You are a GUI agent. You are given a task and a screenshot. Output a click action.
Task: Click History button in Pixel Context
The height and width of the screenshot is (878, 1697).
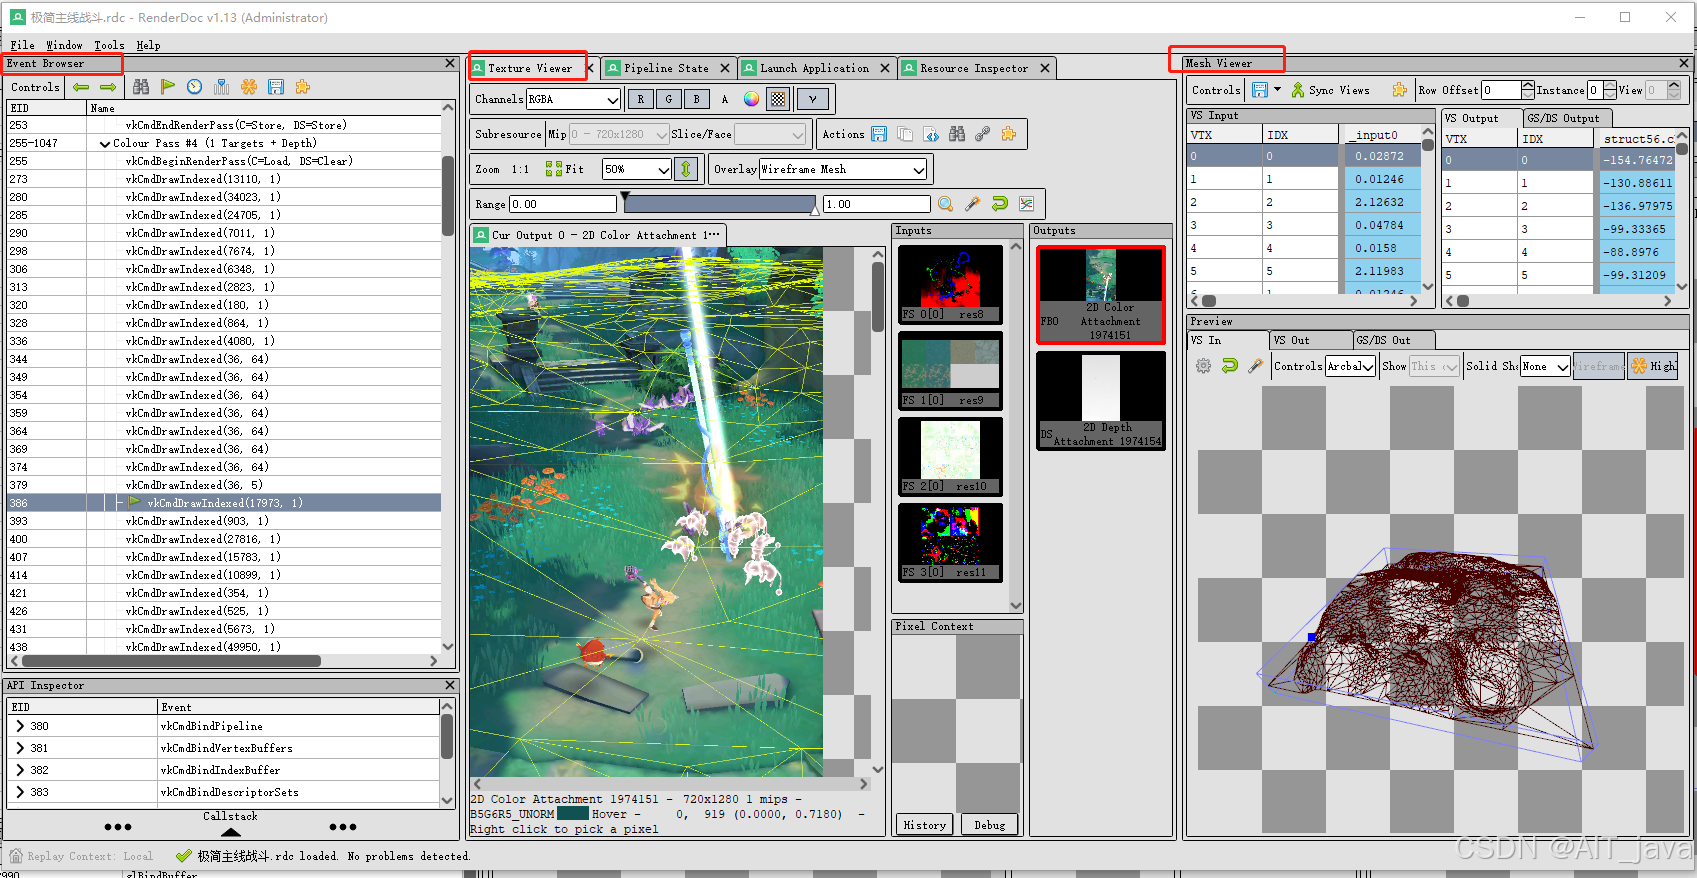coord(924,825)
